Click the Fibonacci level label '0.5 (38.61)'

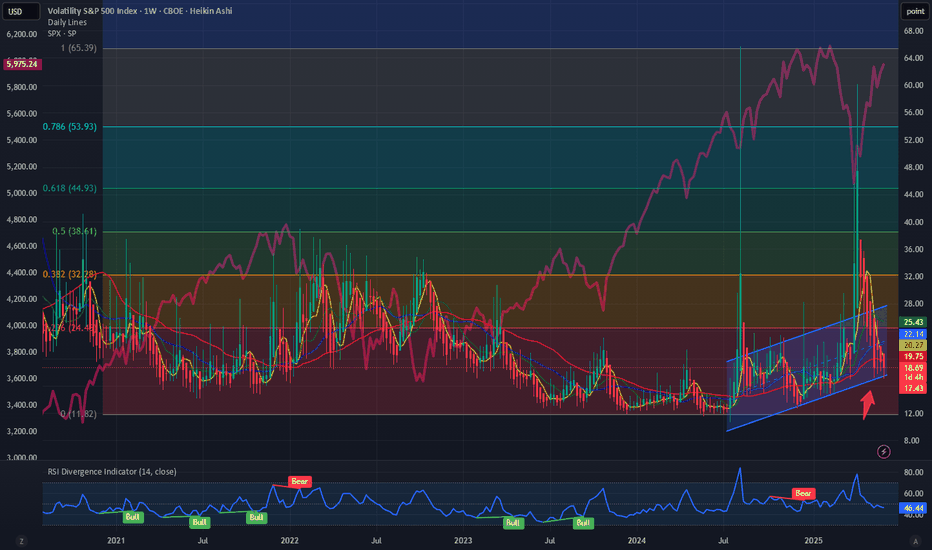[x=74, y=231]
